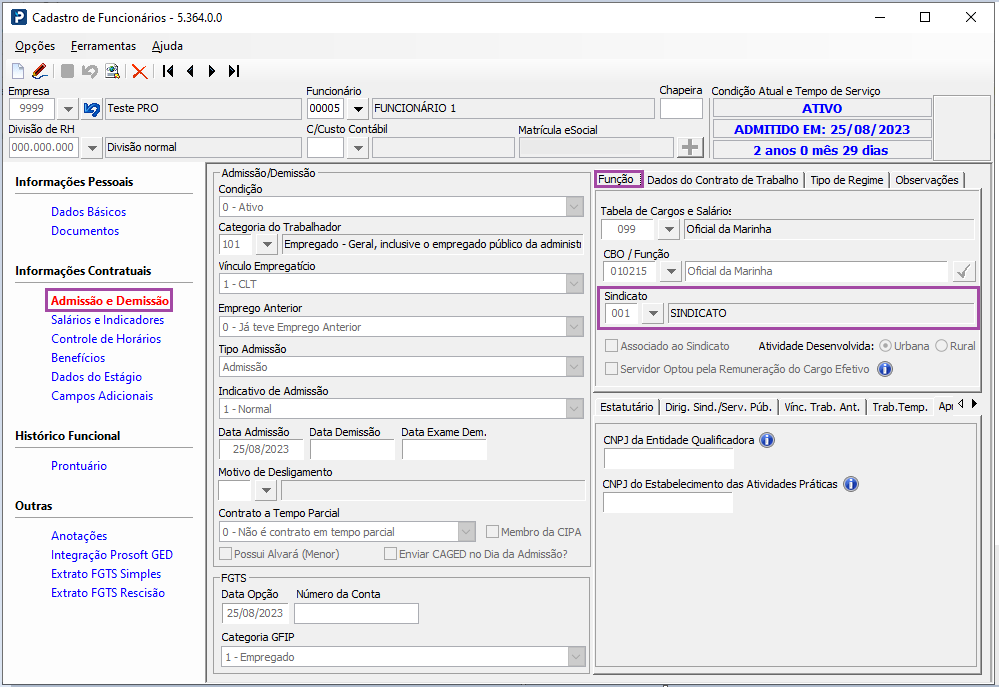Click the new record document icon
Viewport: 999px width, 687px height.
coord(18,71)
